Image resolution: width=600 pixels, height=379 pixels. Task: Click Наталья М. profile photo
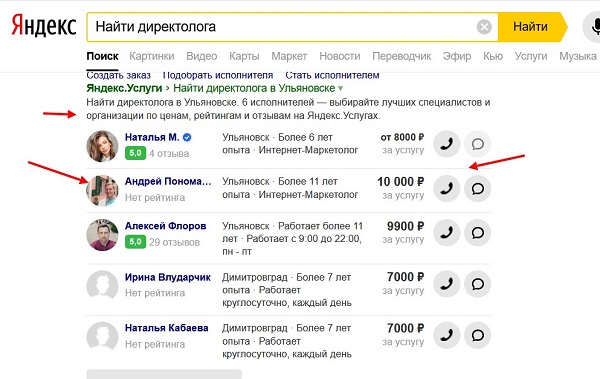[102, 146]
